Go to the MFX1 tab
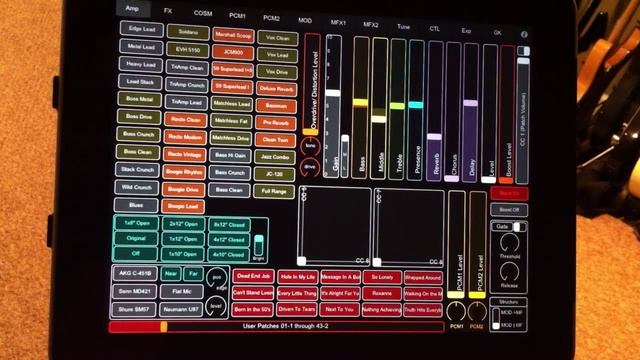 [x=338, y=22]
